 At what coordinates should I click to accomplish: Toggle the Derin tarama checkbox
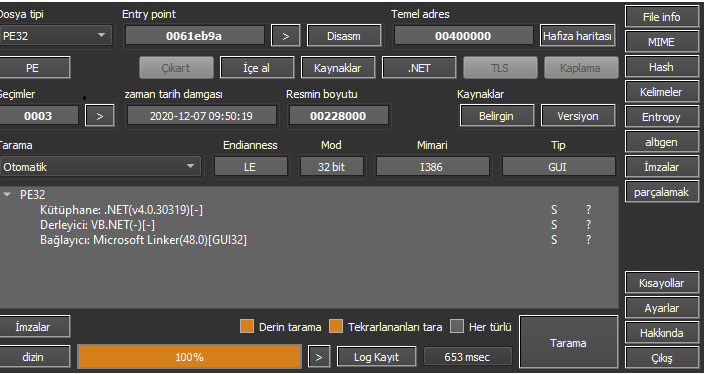247,327
